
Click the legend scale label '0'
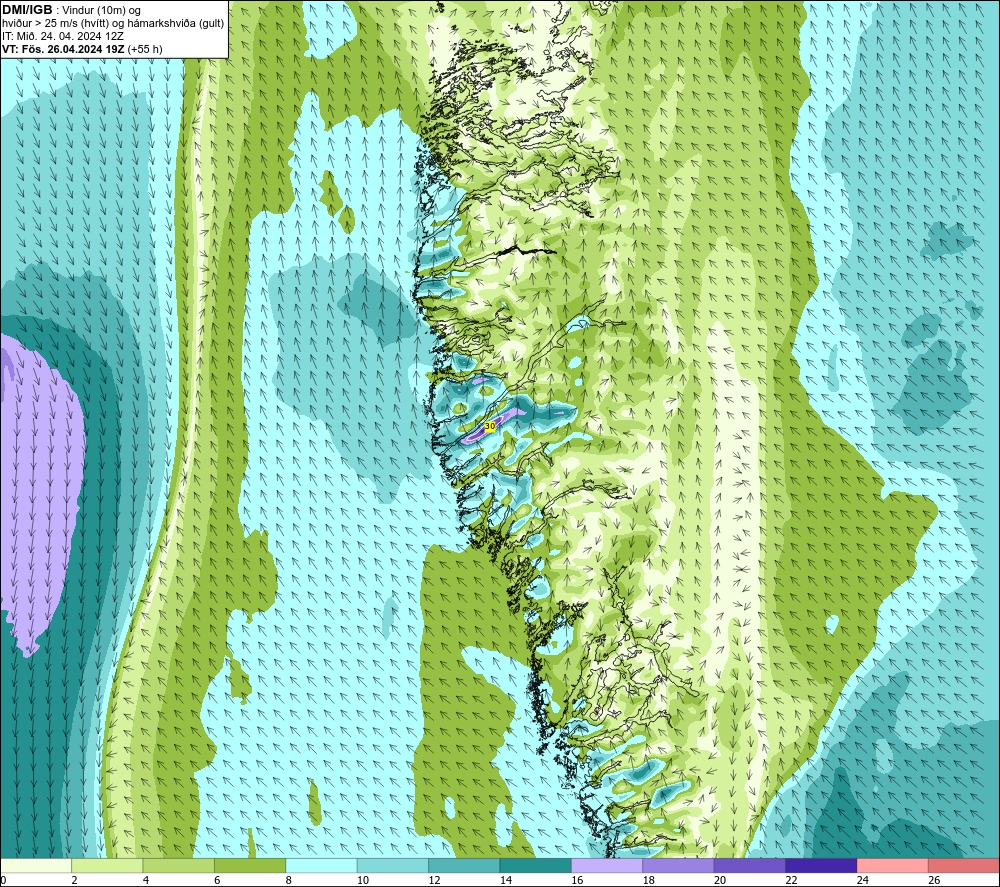[x=3, y=880]
